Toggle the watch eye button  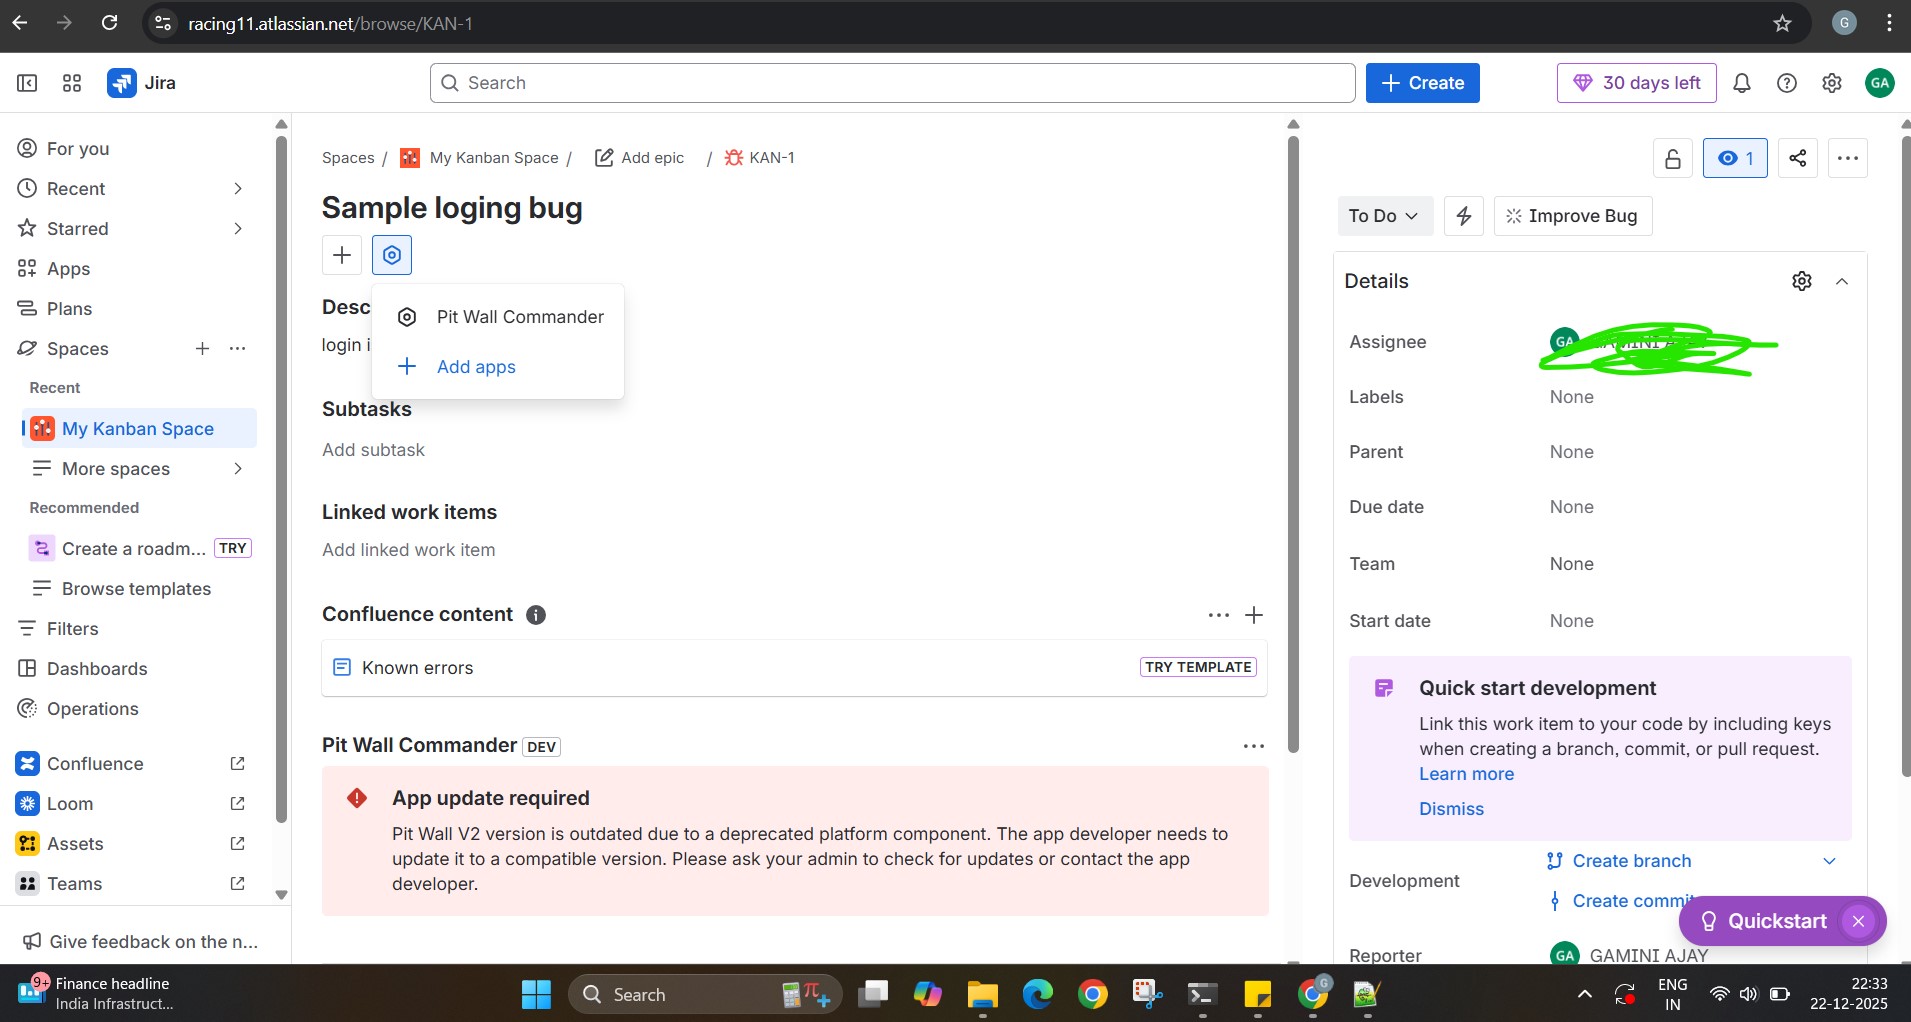pos(1735,158)
